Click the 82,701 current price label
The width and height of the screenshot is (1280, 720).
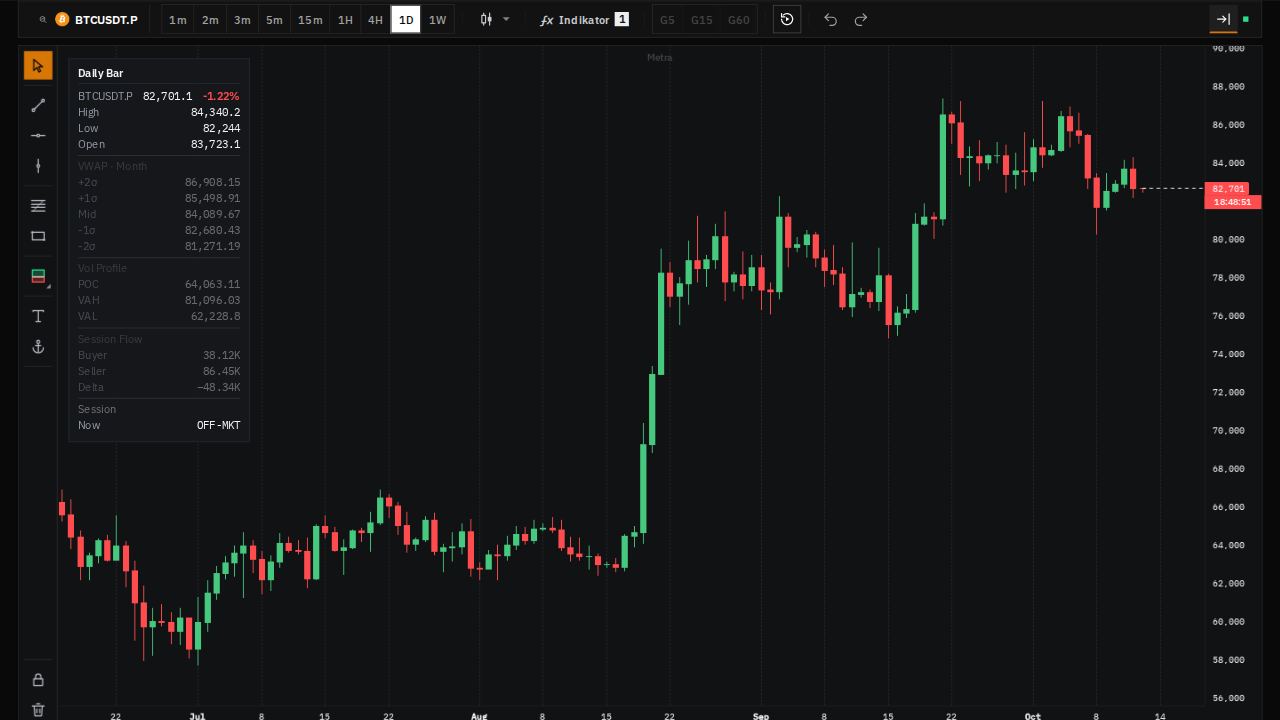pyautogui.click(x=1229, y=188)
